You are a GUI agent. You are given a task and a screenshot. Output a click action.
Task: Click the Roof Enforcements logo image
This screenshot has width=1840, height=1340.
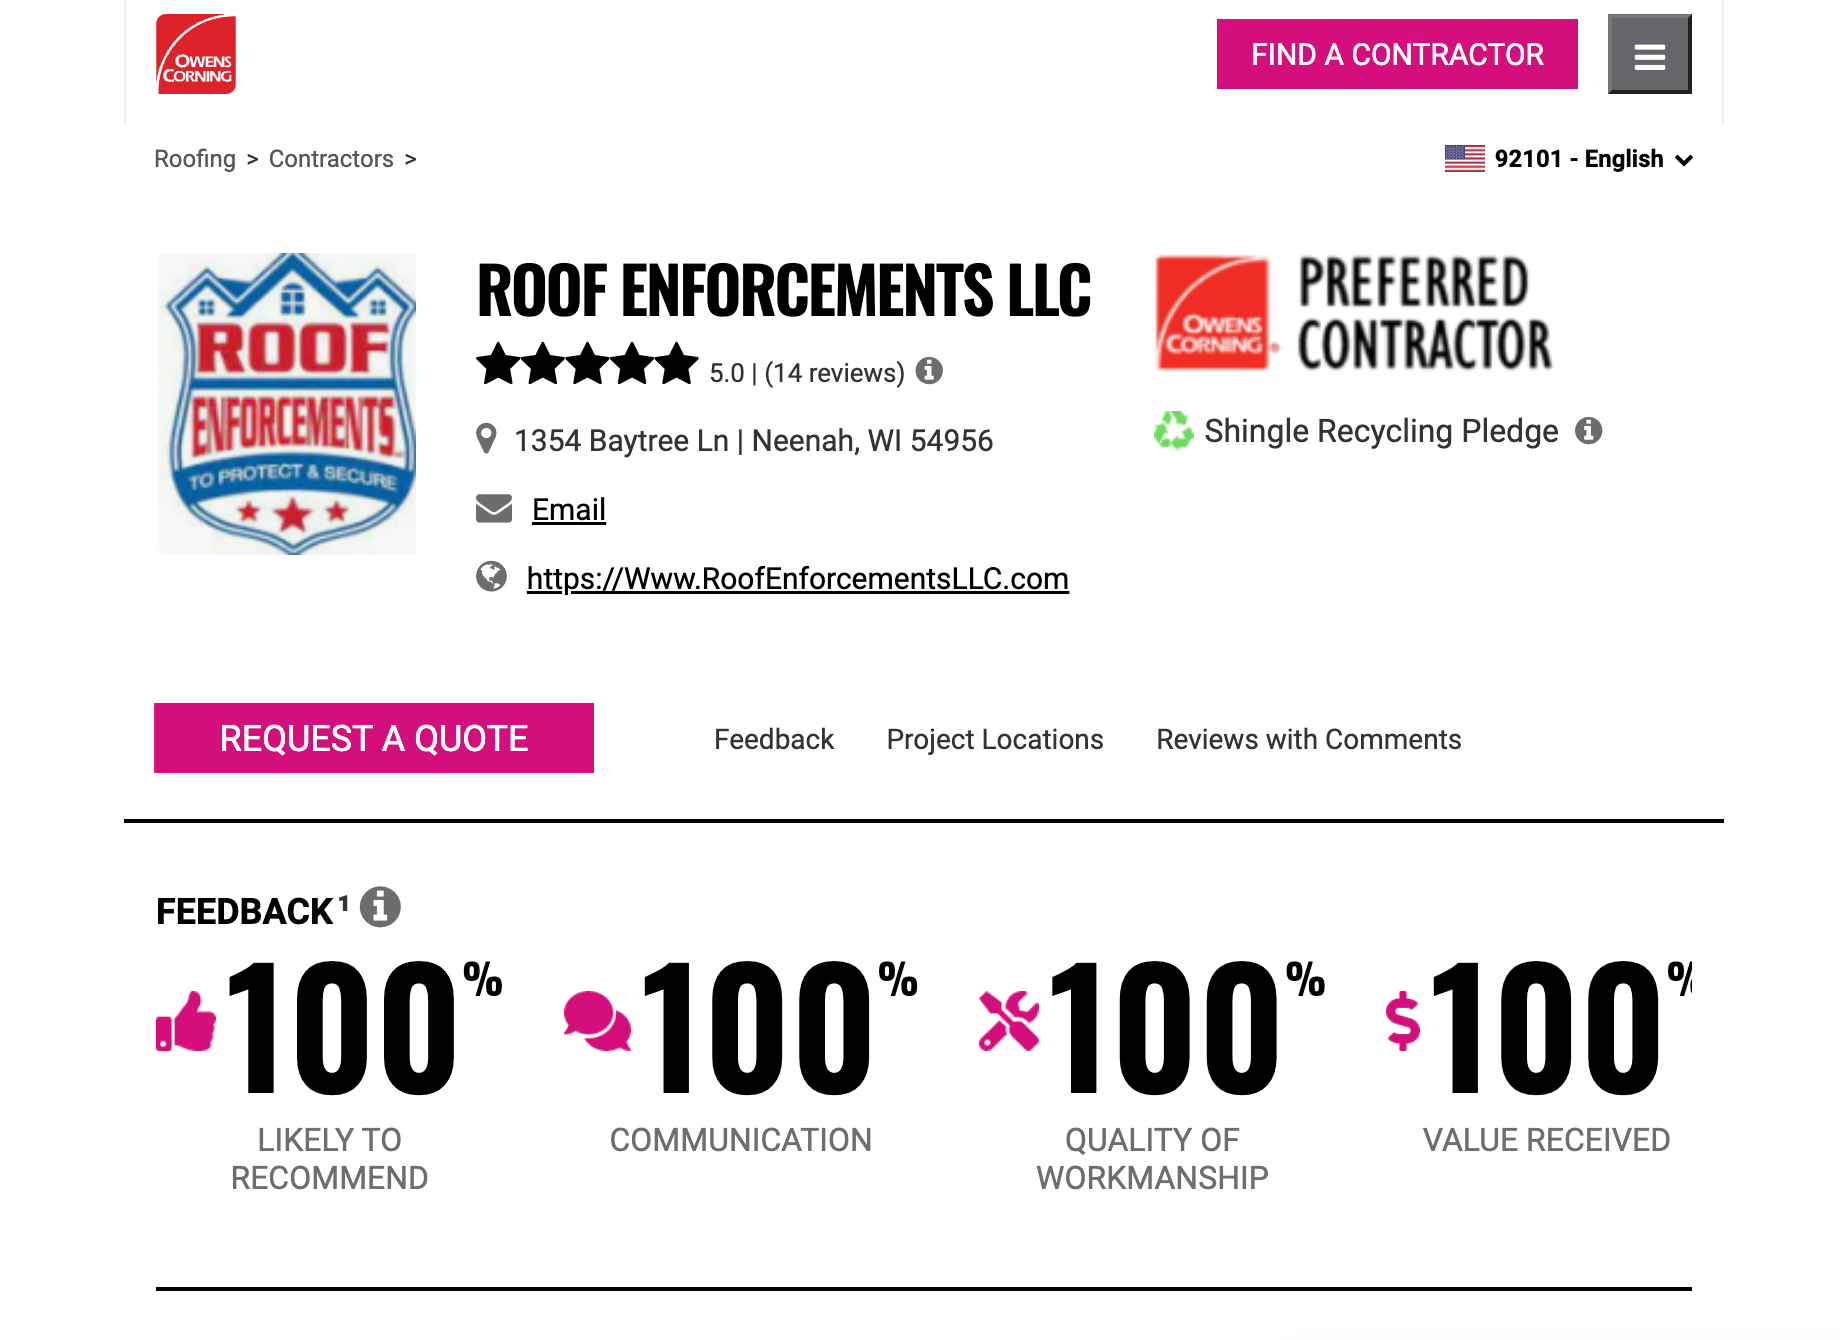tap(287, 403)
